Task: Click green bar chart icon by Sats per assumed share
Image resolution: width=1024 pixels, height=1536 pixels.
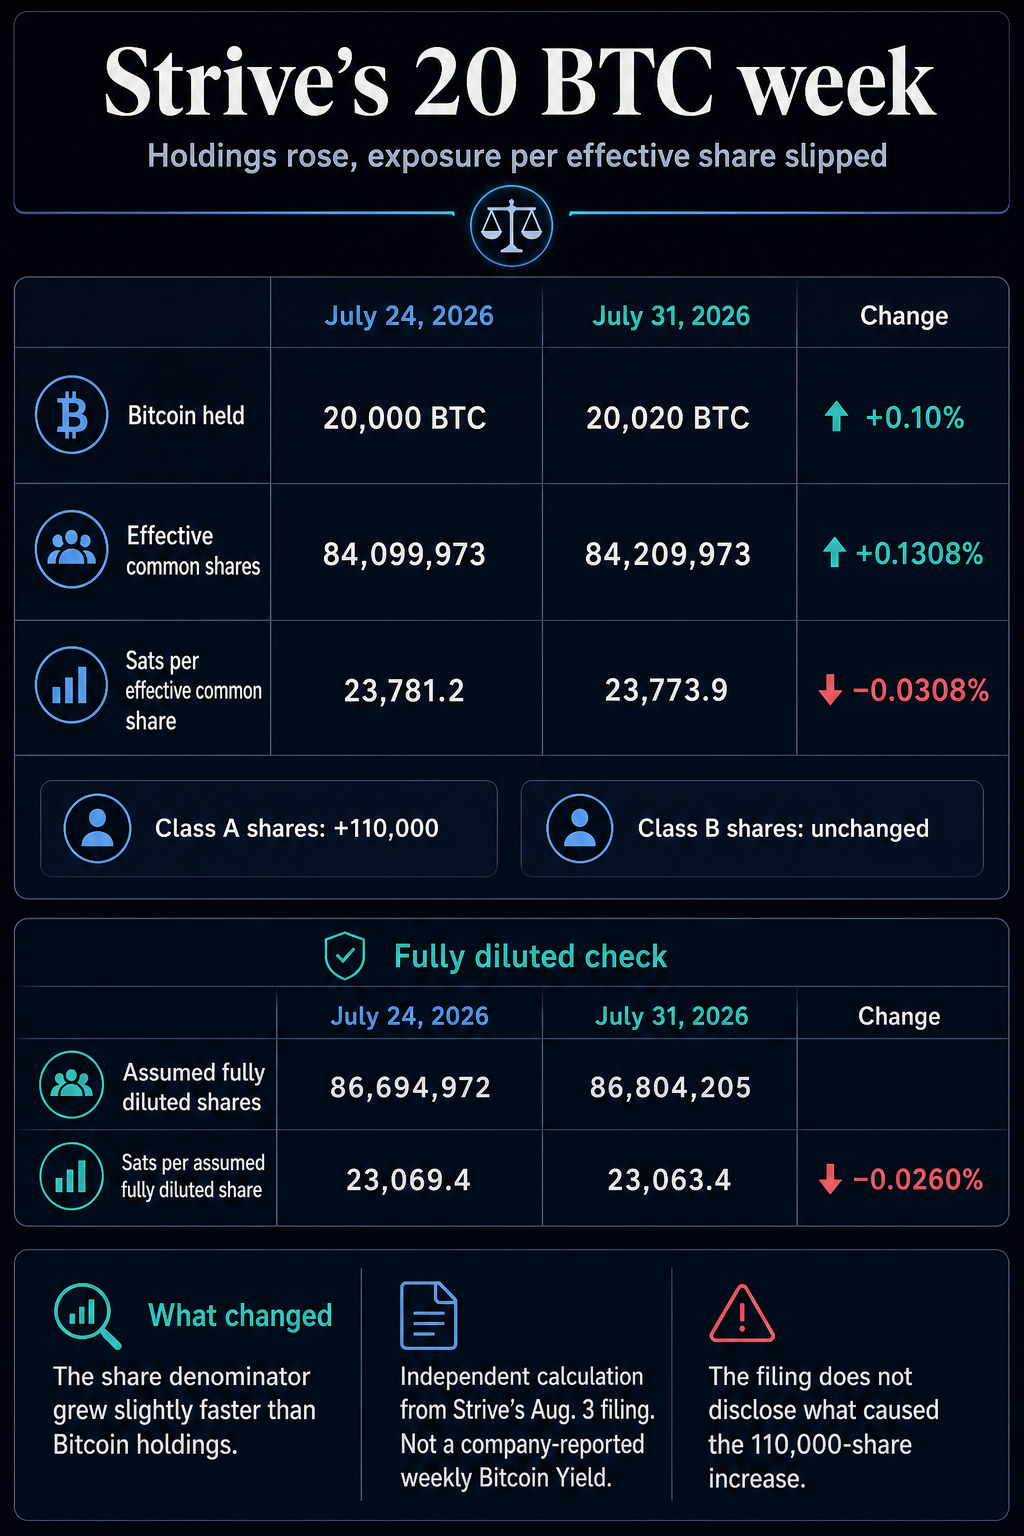Action: 71,1176
